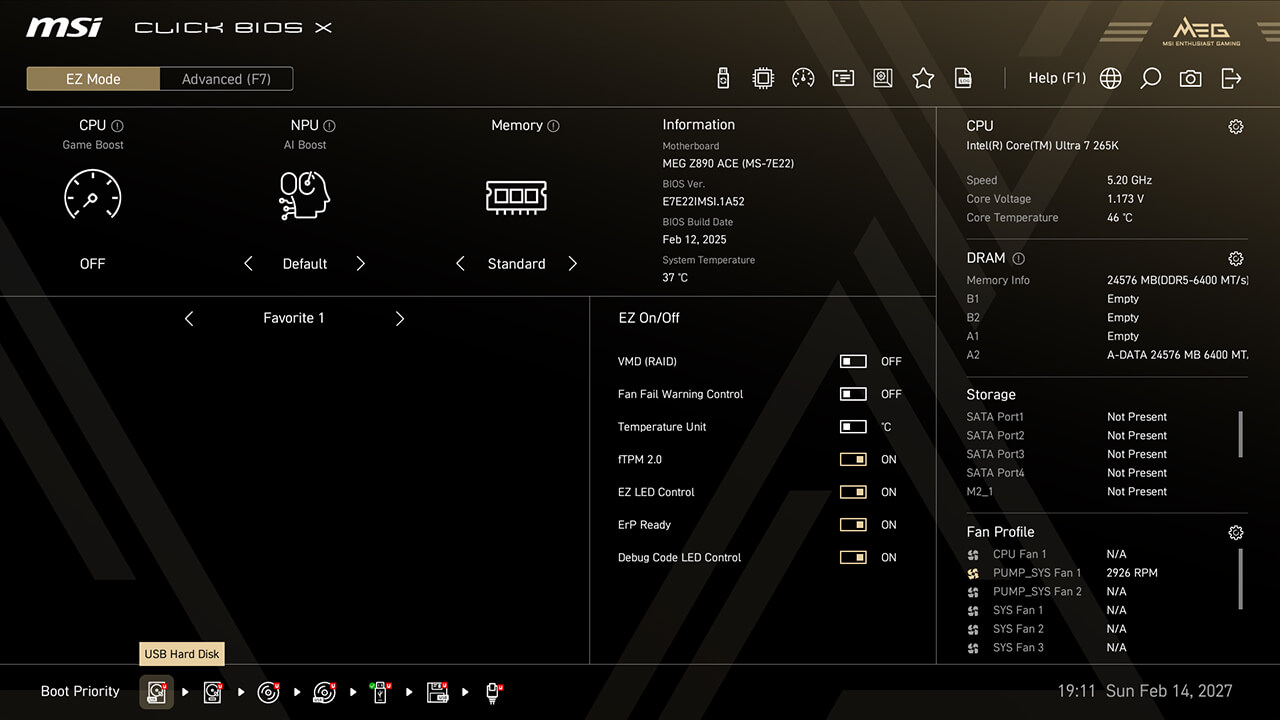Open CPU settings gear icon
Viewport: 1280px width, 720px height.
pos(1236,127)
